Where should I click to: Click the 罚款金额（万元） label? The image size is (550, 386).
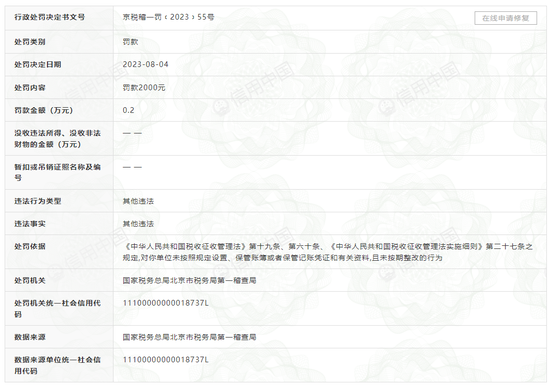44,110
